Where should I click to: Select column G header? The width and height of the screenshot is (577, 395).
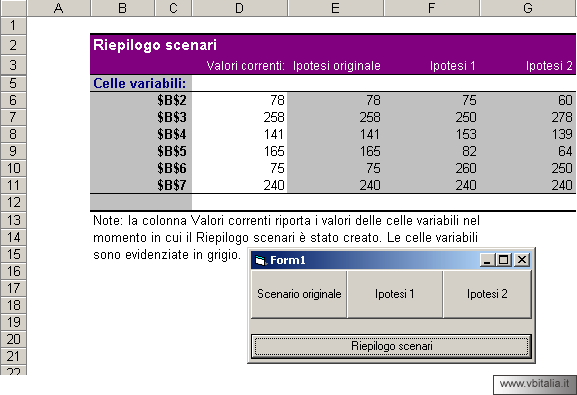[x=528, y=8]
